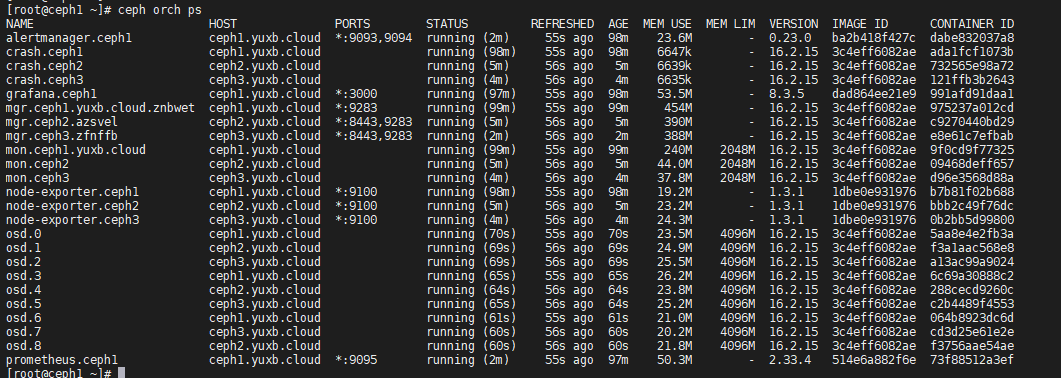
Task: Click the osd.8 daemon name
Action: (x=23, y=346)
